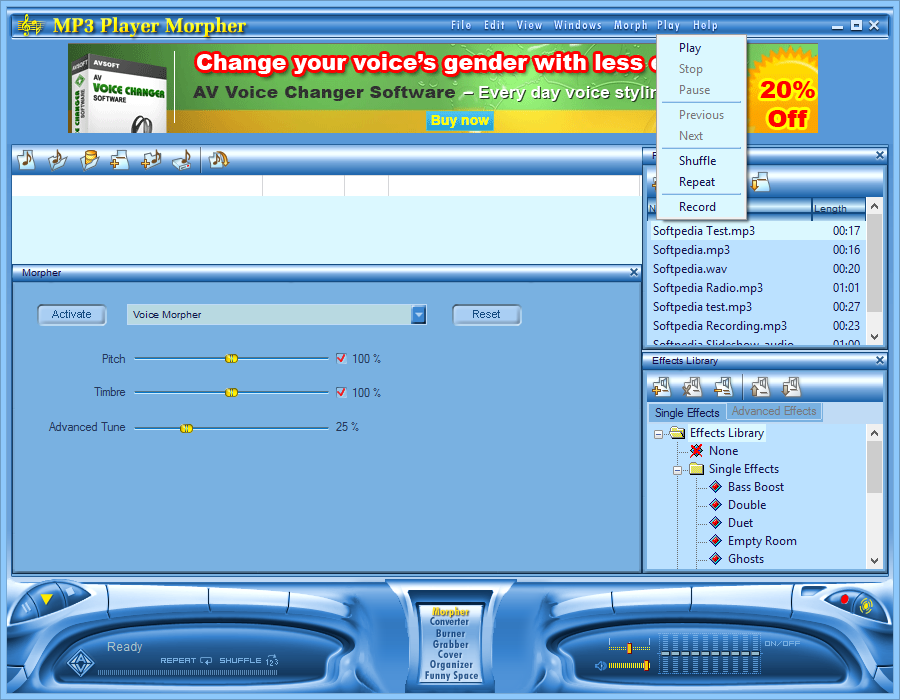Open the File menu

click(461, 25)
